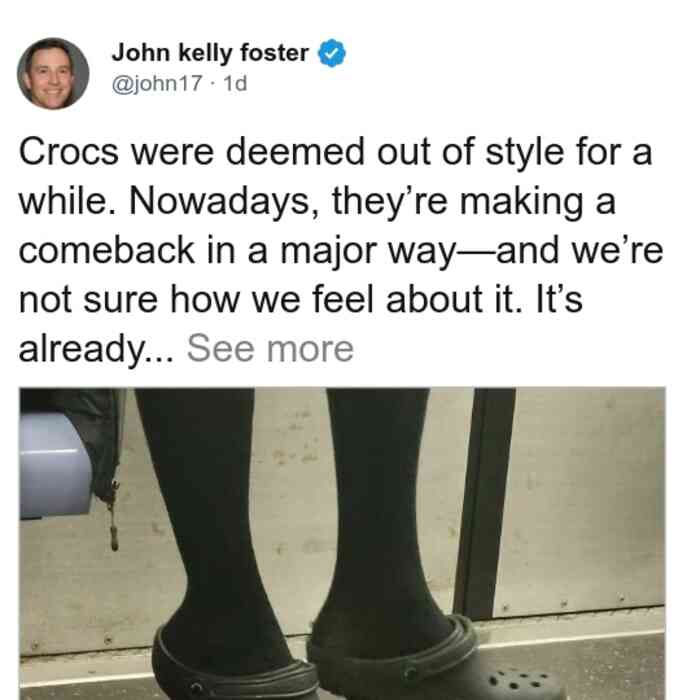Open the 1d post timestamp
700x700 pixels.
[x=235, y=83]
